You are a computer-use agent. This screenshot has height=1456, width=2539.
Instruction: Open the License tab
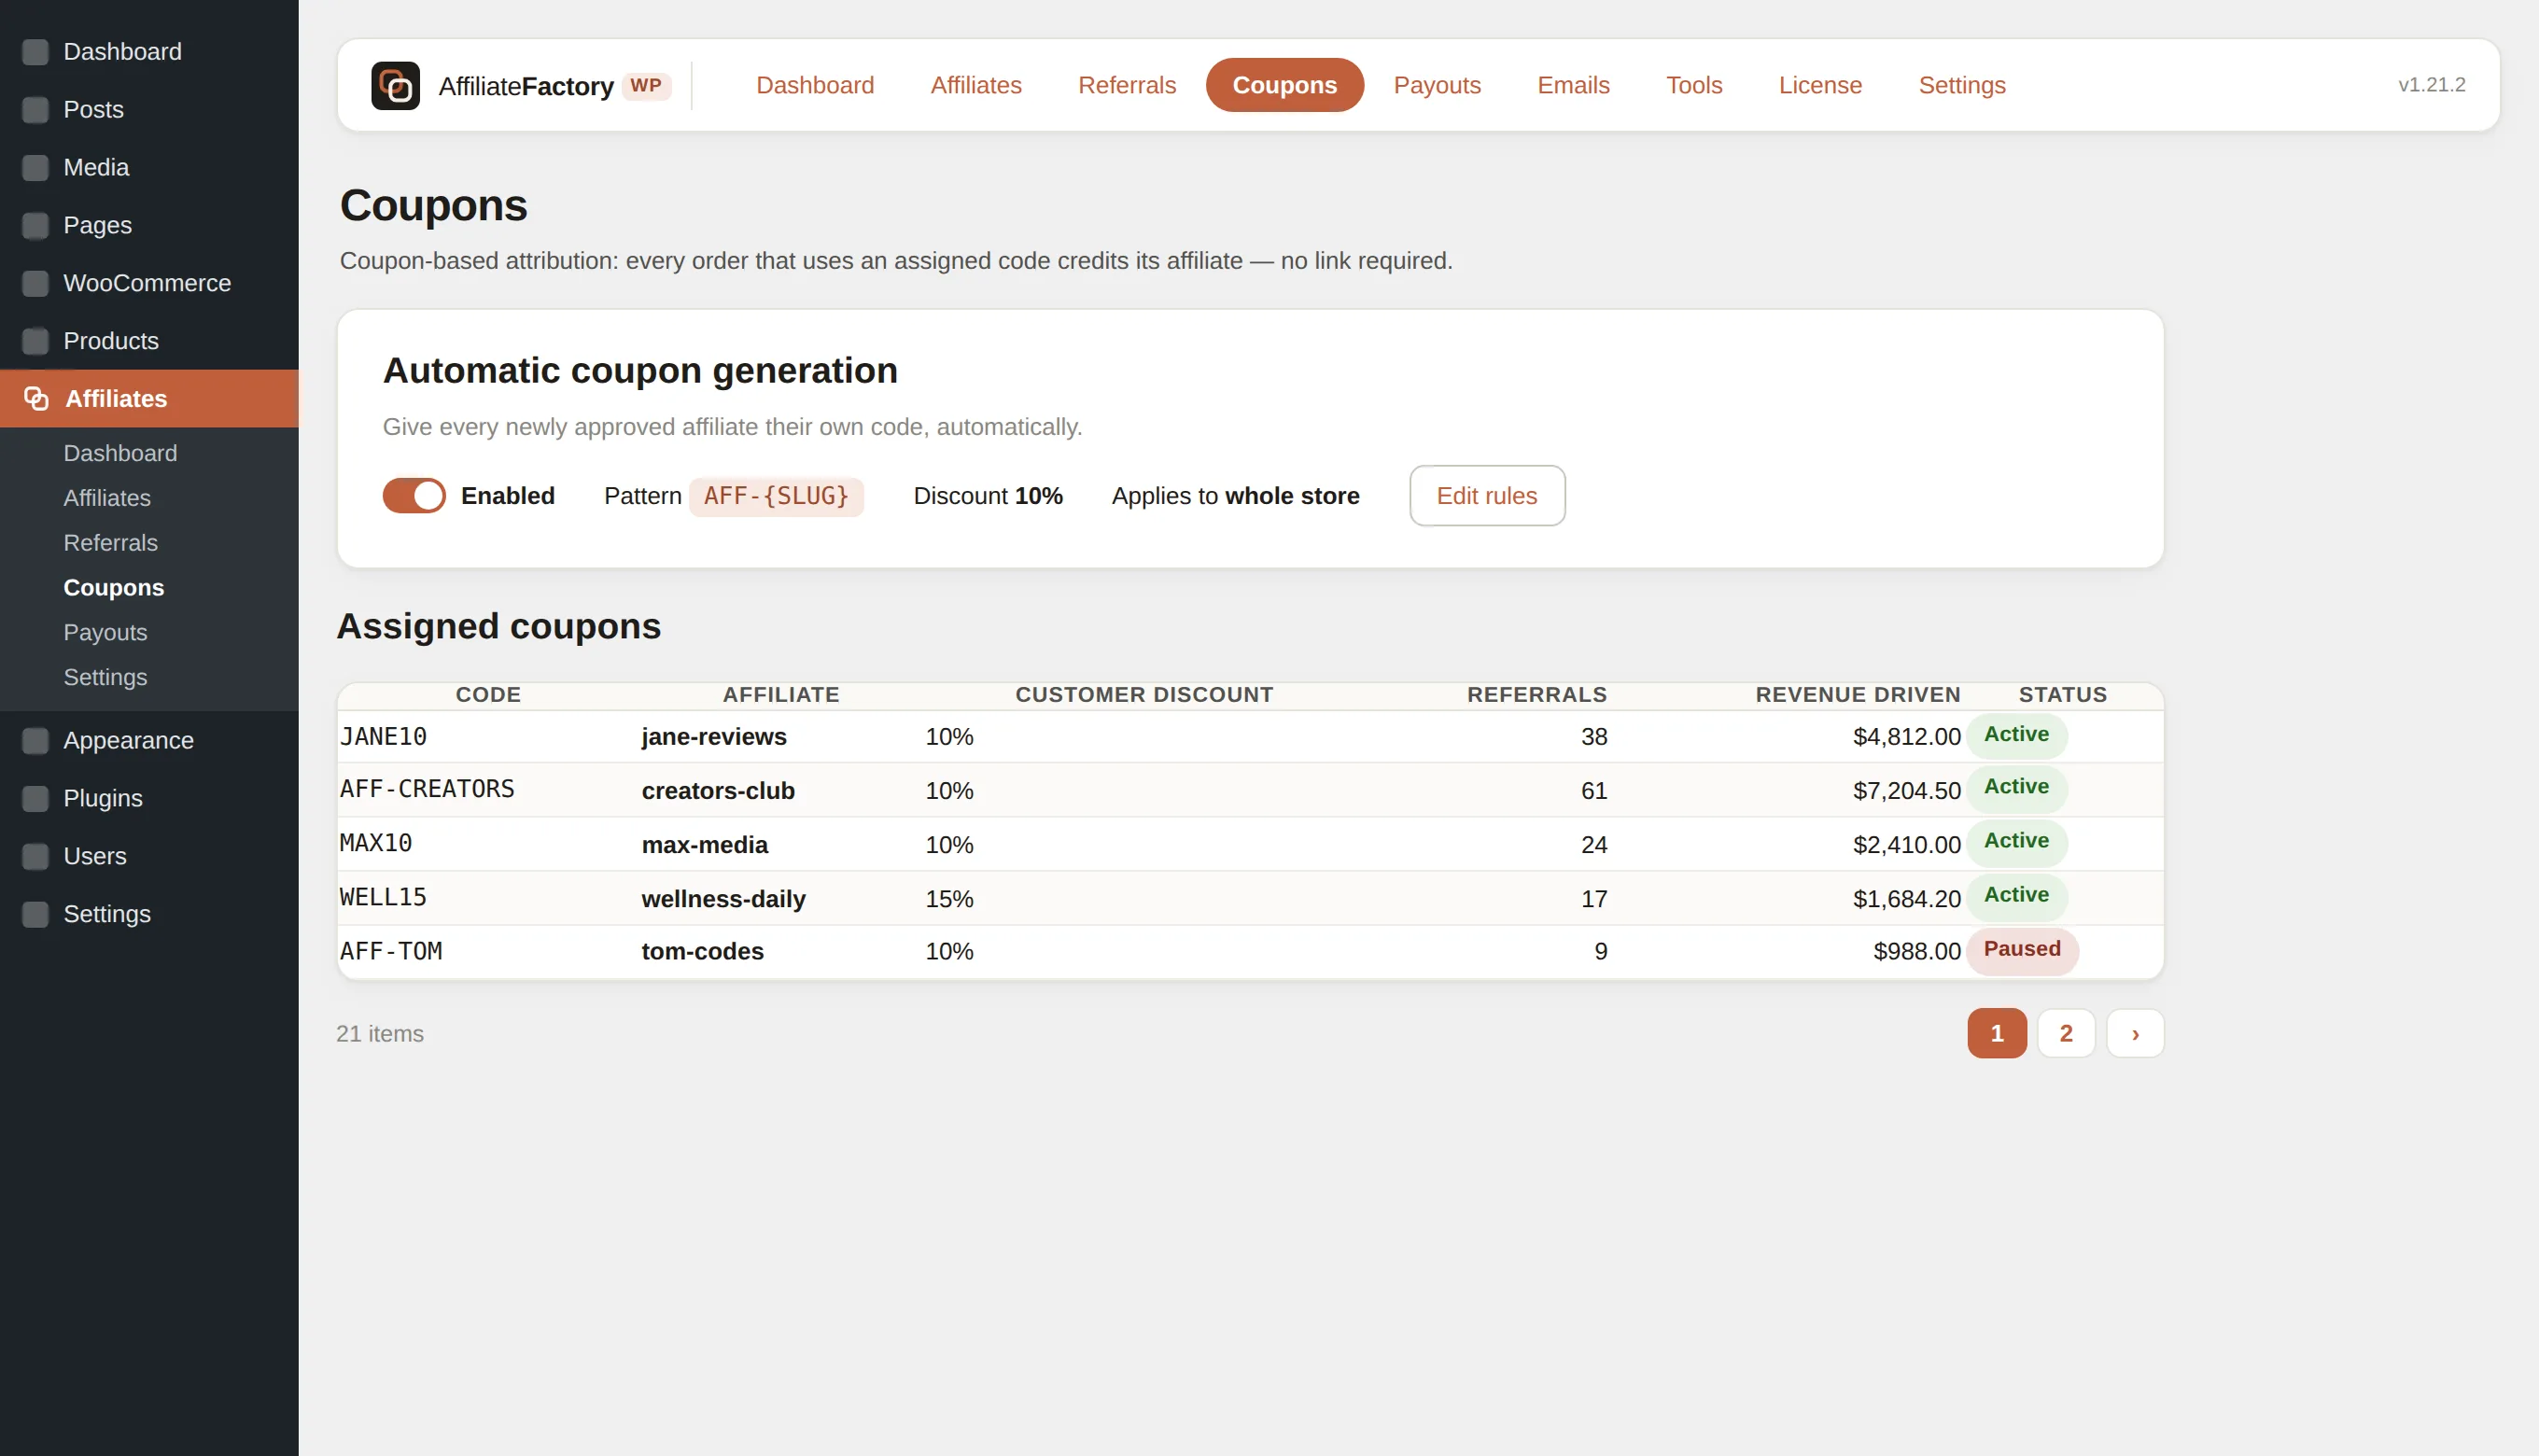pos(1820,85)
